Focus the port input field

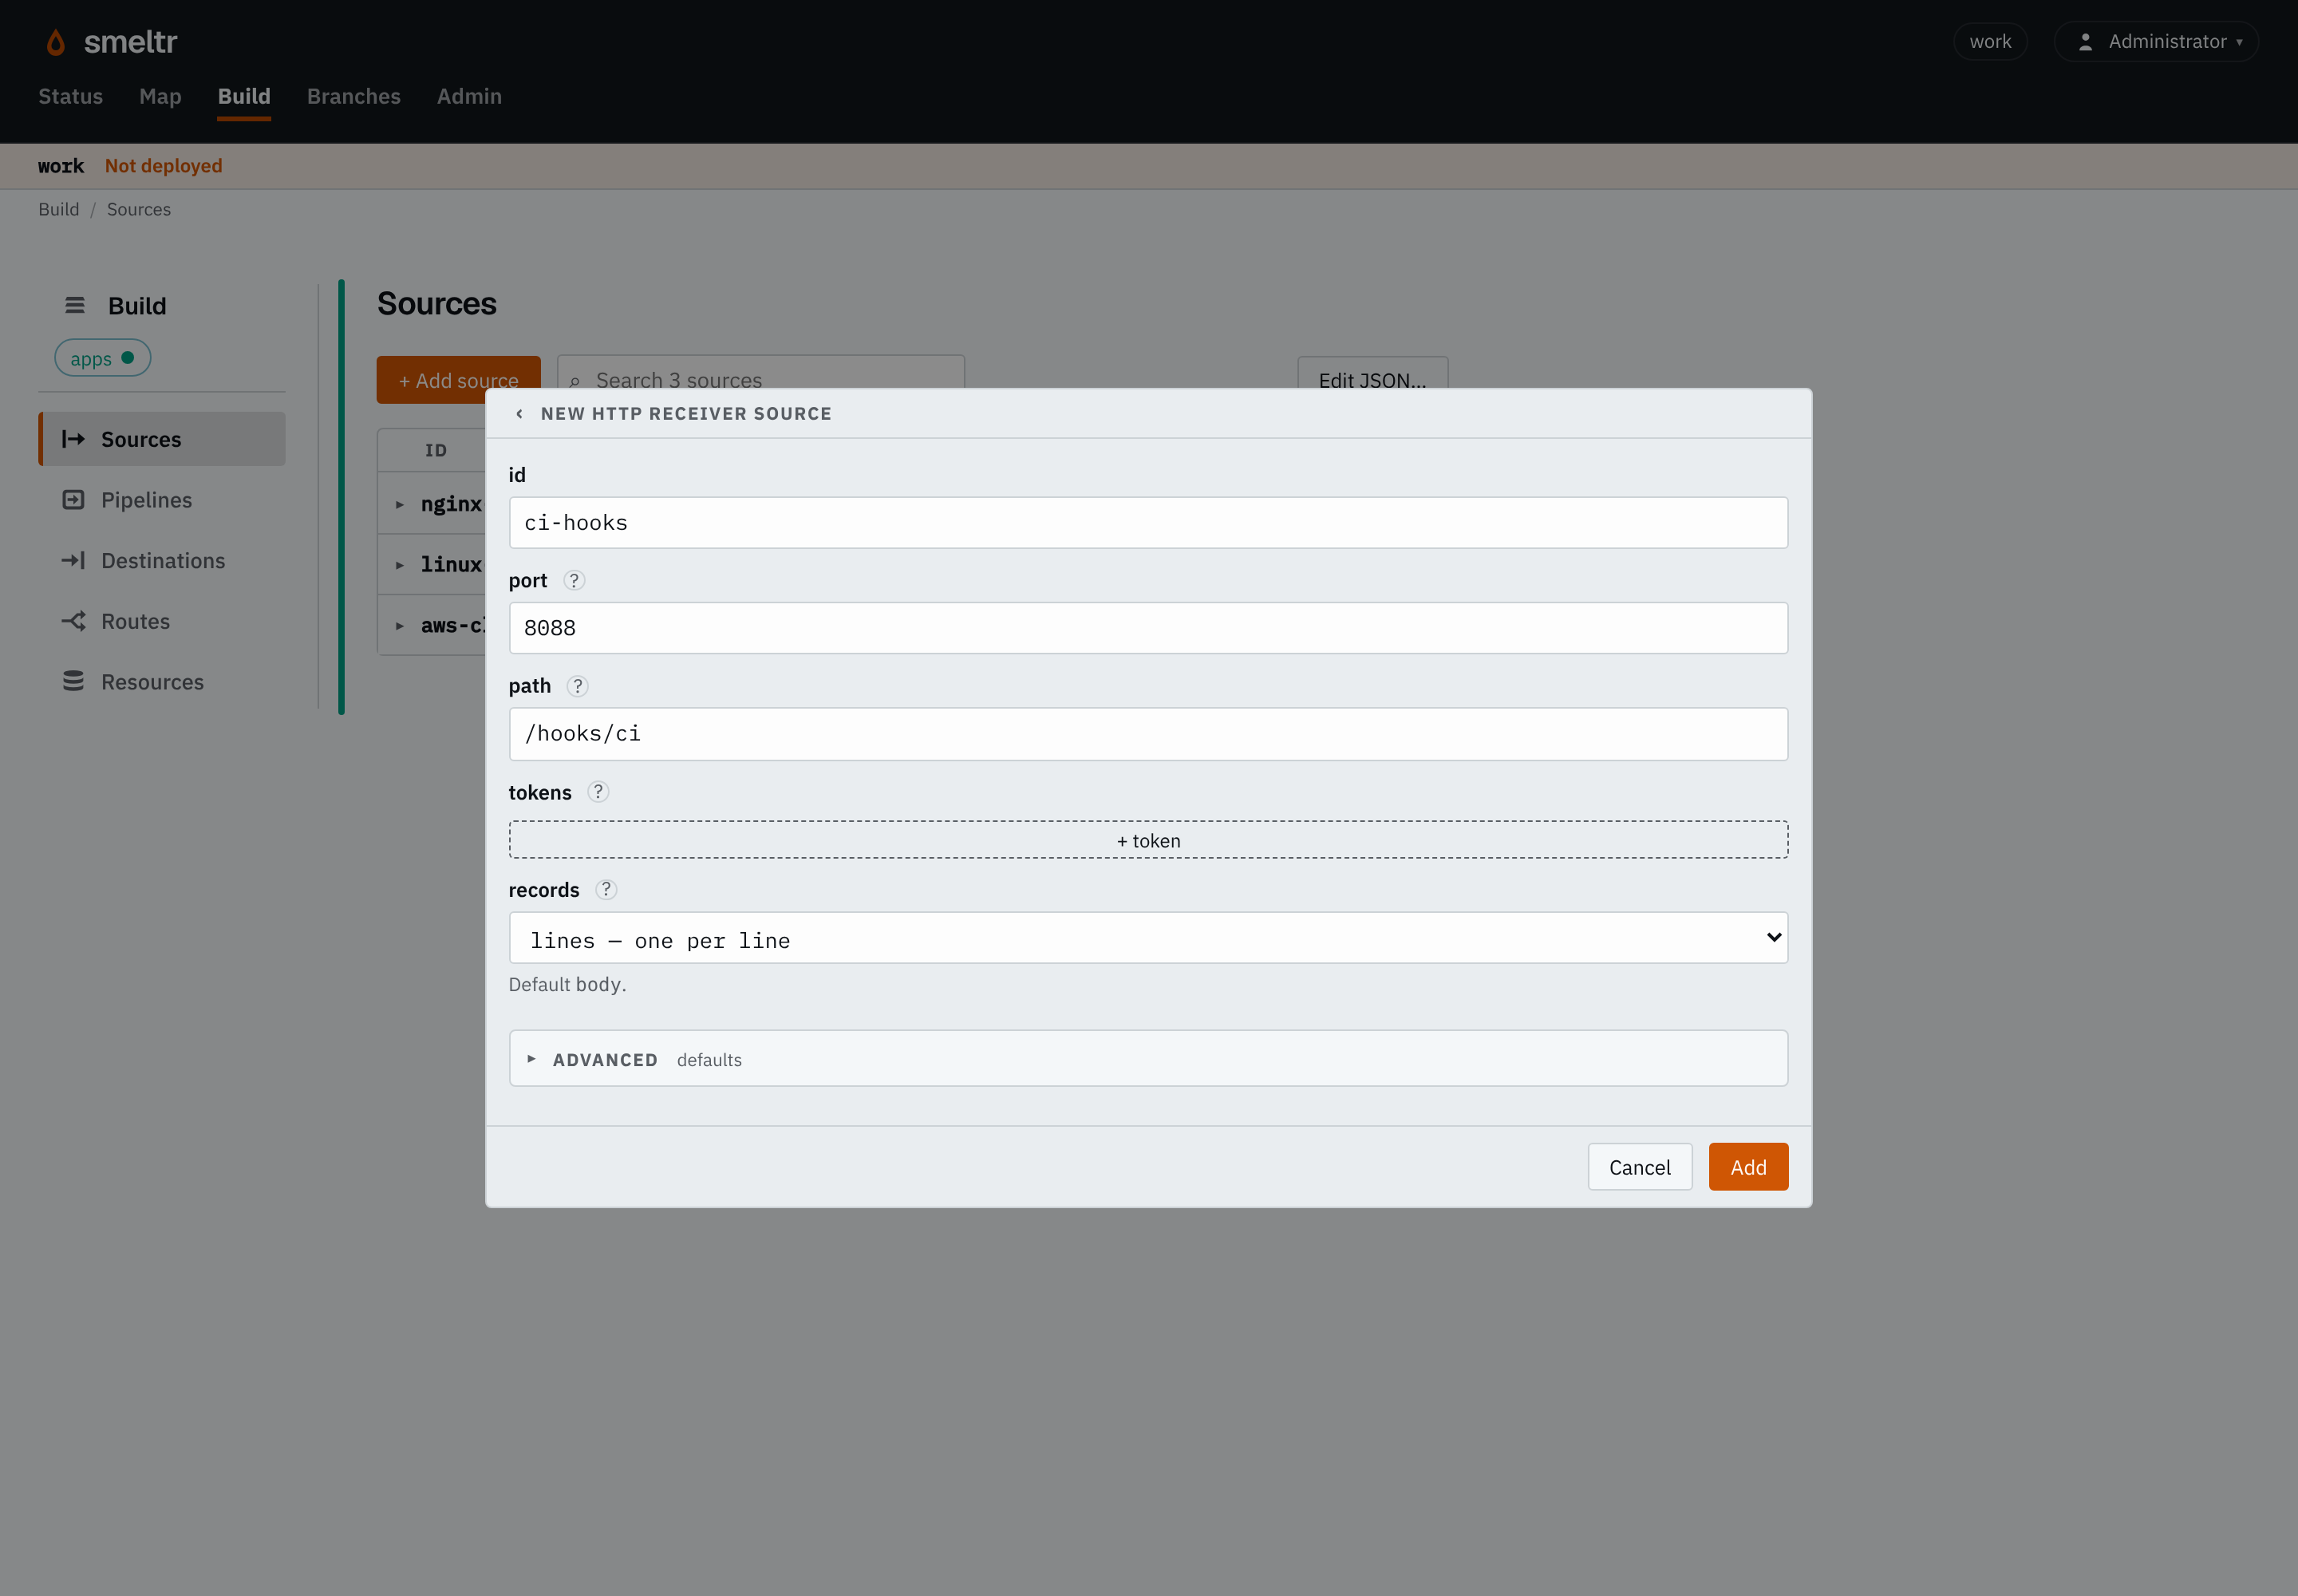pyautogui.click(x=1148, y=628)
